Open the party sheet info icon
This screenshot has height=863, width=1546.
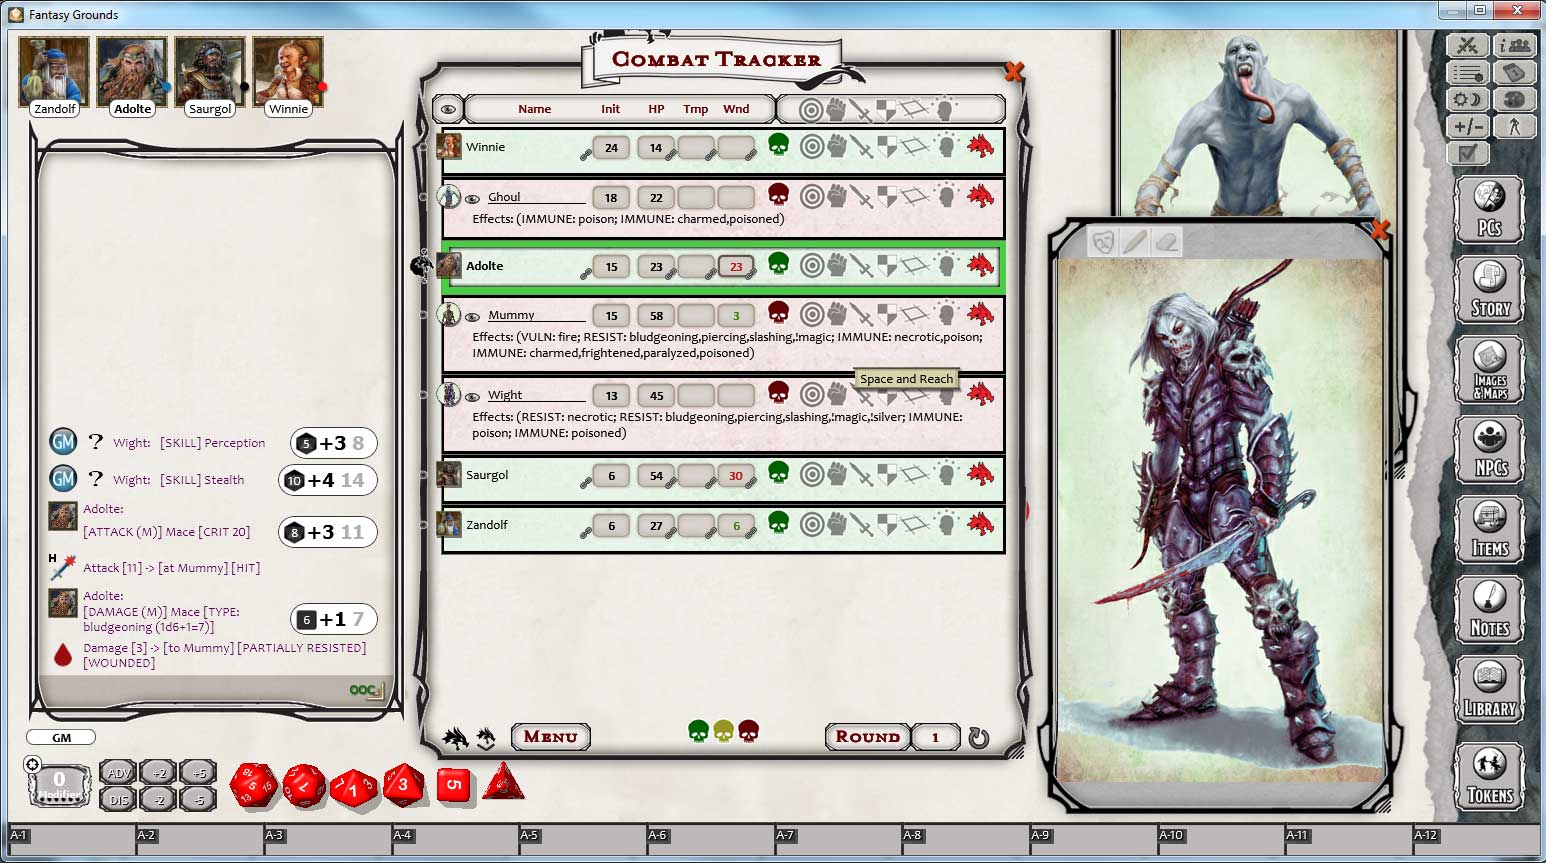(x=1514, y=46)
